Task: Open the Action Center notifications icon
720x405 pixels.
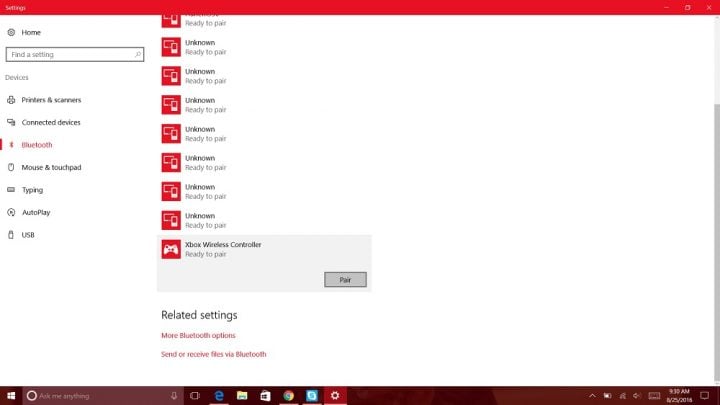Action: point(705,396)
